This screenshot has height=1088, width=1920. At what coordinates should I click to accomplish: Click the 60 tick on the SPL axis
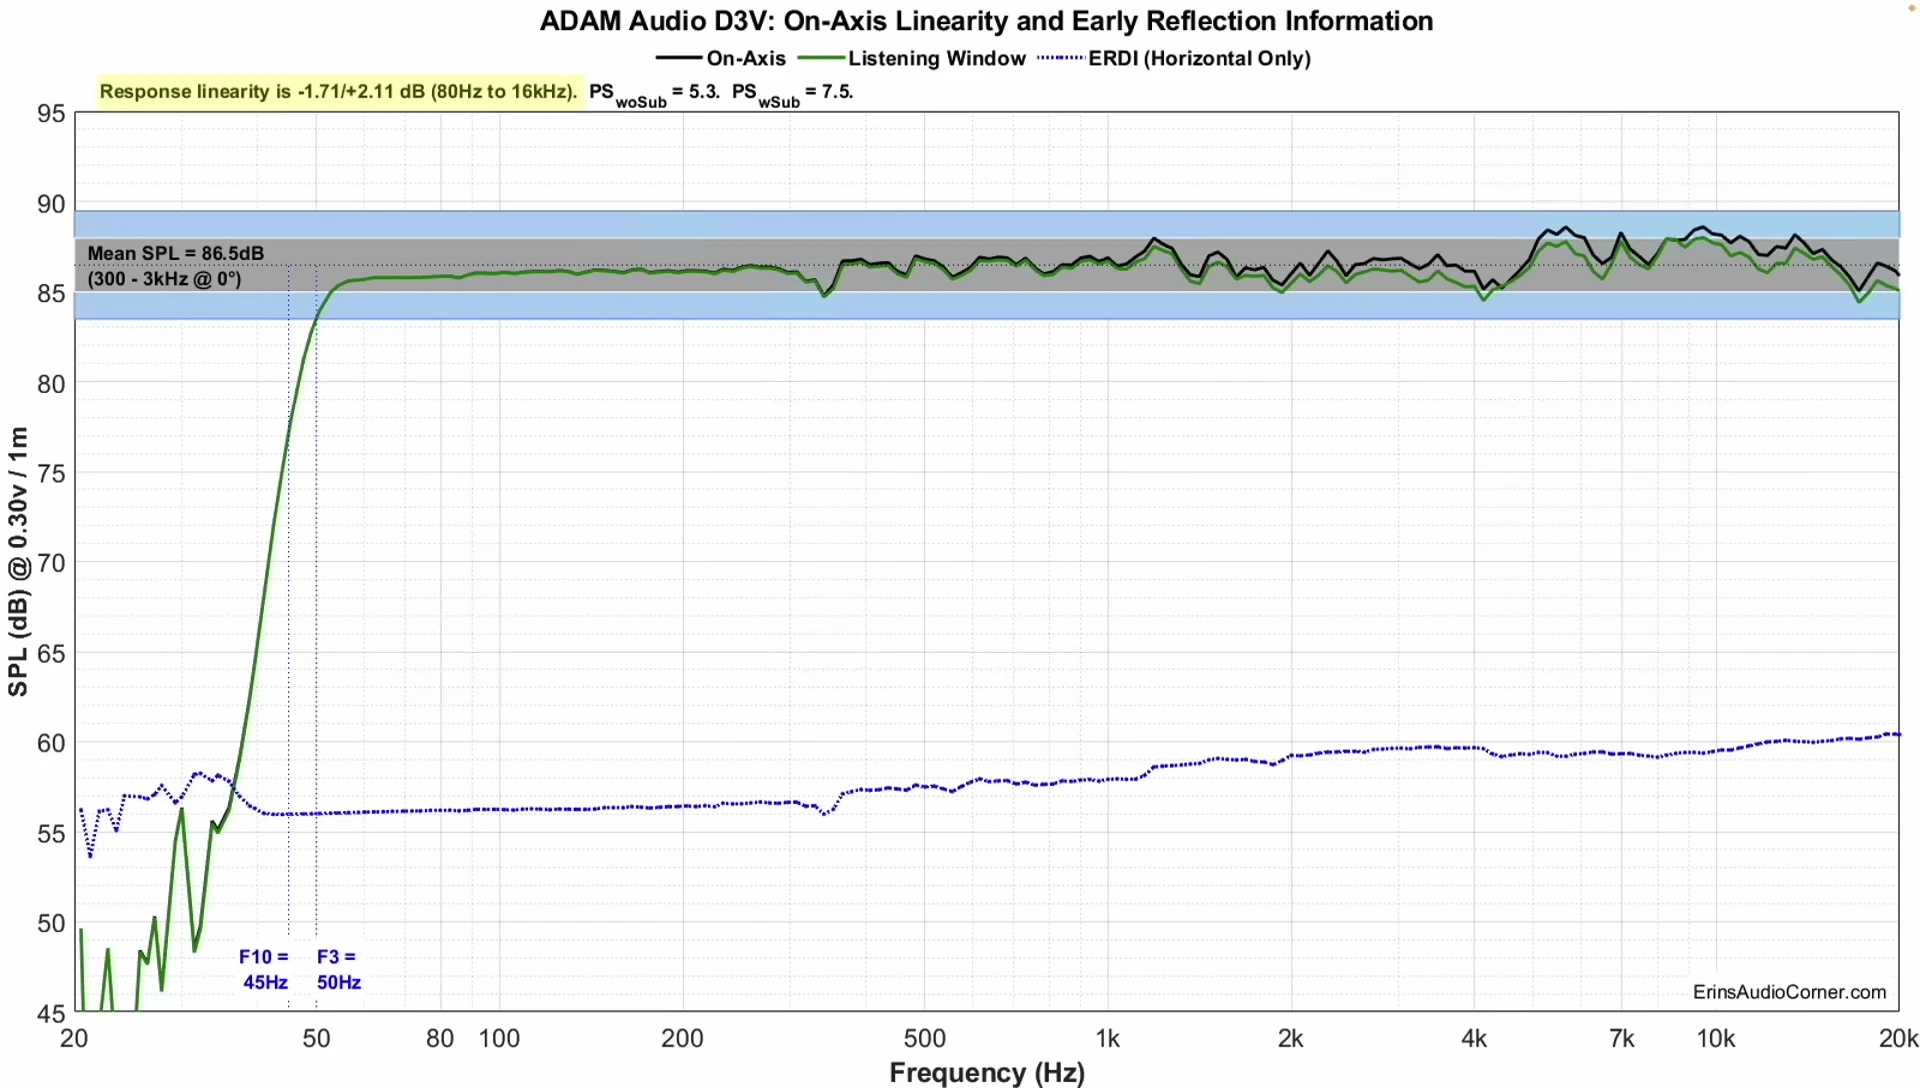click(51, 743)
